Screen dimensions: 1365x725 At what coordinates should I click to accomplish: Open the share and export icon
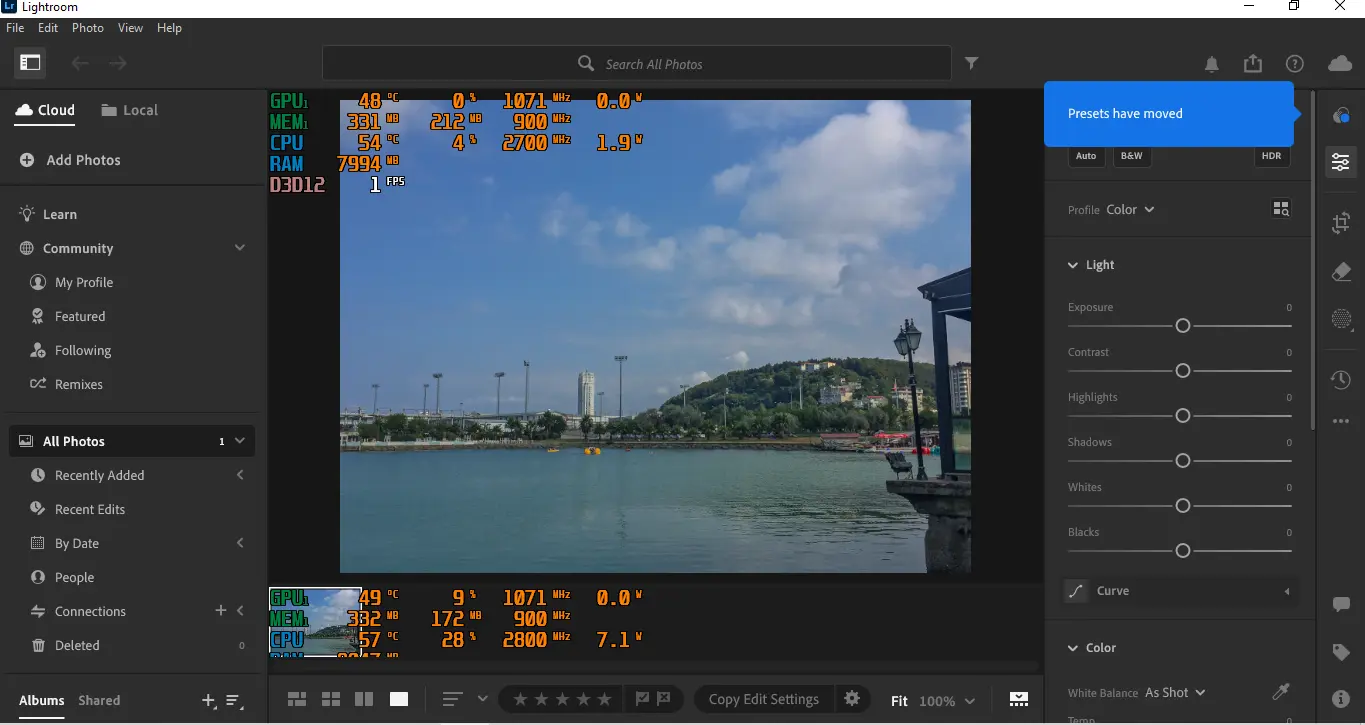[x=1253, y=63]
